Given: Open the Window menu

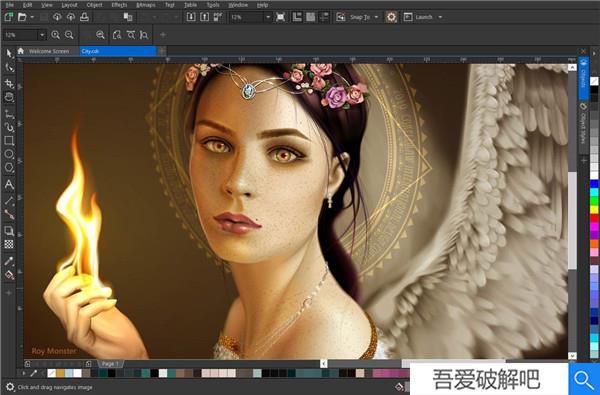Looking at the screenshot, I should coord(238,5).
